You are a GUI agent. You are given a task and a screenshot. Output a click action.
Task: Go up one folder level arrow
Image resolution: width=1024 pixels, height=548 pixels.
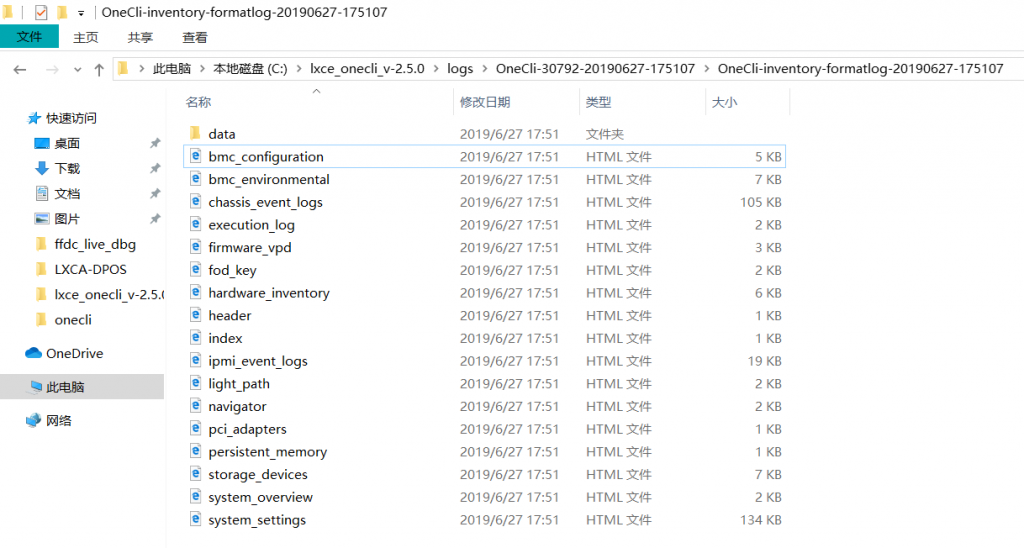coord(99,69)
